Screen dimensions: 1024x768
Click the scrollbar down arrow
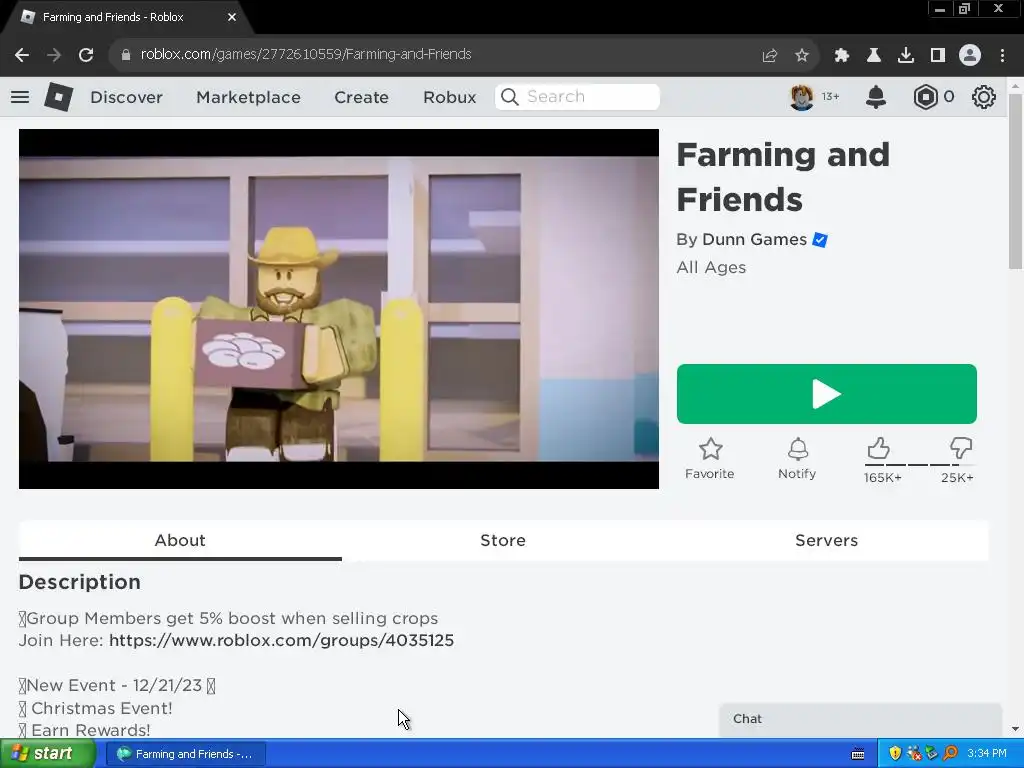point(1015,729)
